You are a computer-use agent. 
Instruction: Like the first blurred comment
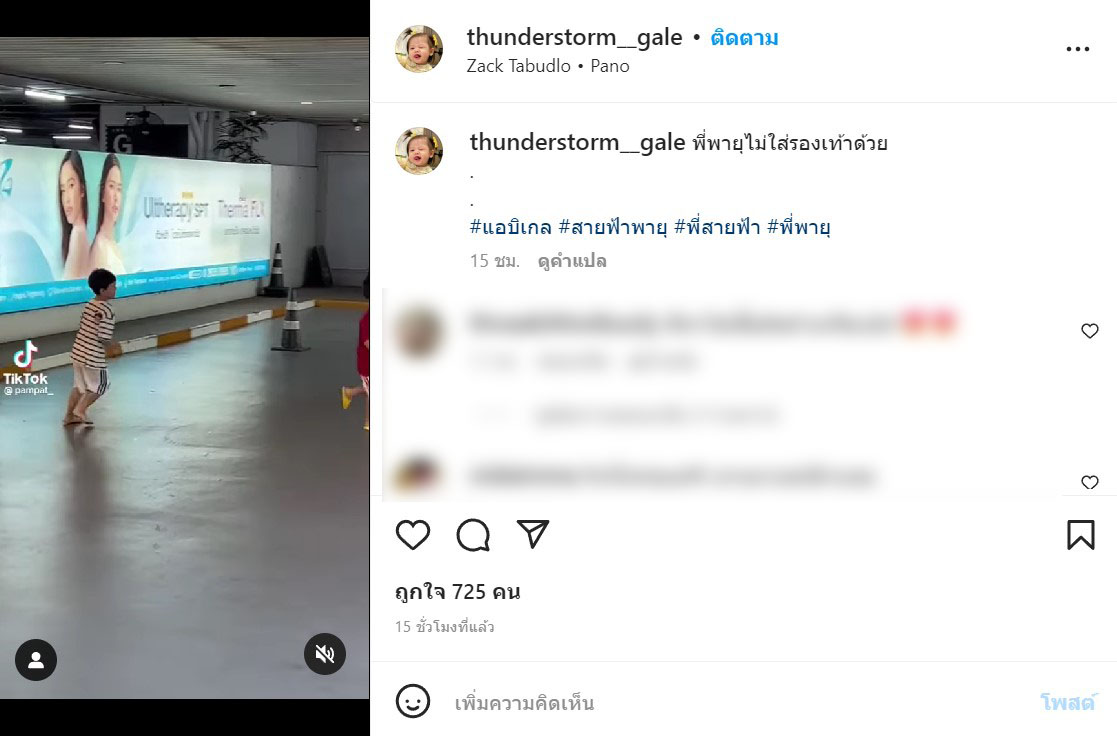(1089, 331)
